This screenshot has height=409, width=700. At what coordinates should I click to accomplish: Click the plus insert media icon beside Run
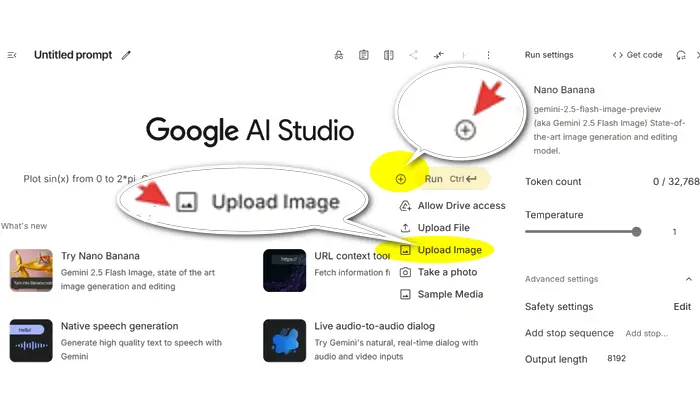401,179
